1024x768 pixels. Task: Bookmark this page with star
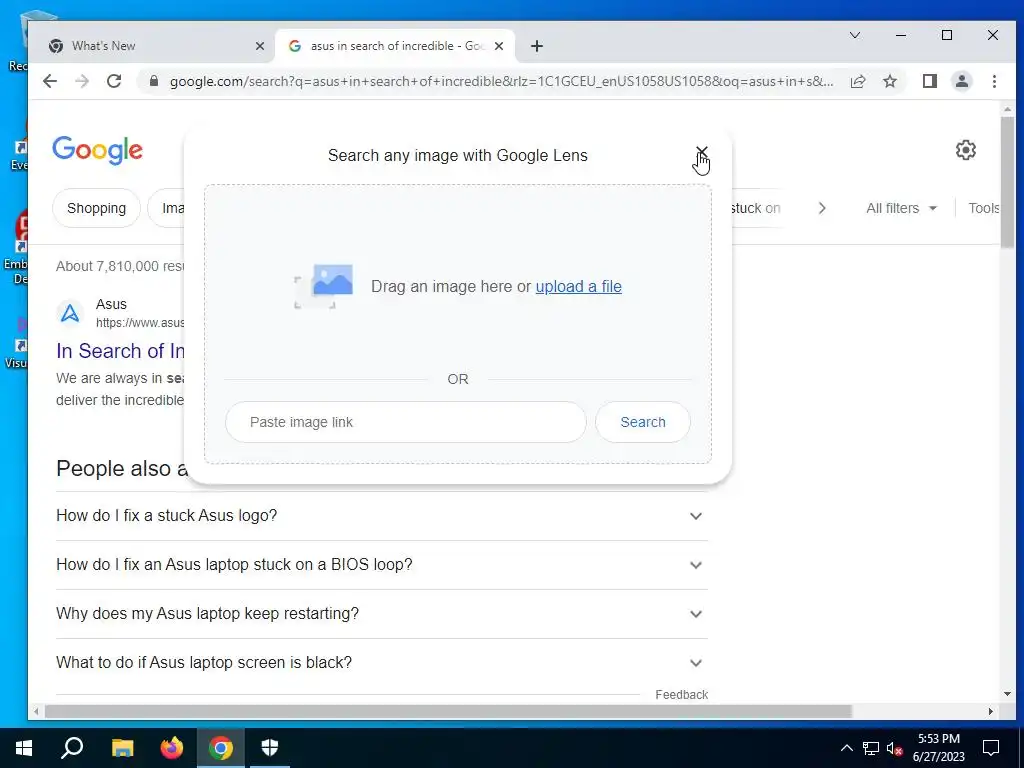click(x=890, y=81)
